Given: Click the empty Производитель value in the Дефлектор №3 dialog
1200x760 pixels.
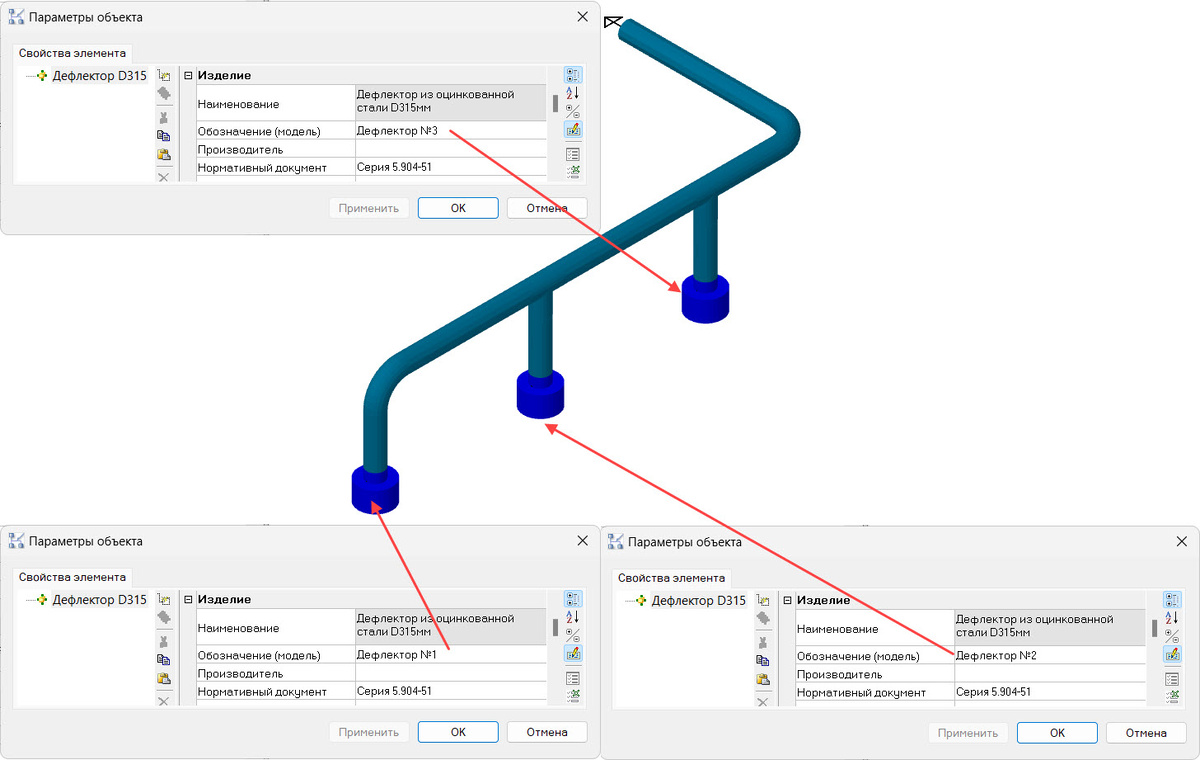Looking at the screenshot, I should (x=451, y=149).
